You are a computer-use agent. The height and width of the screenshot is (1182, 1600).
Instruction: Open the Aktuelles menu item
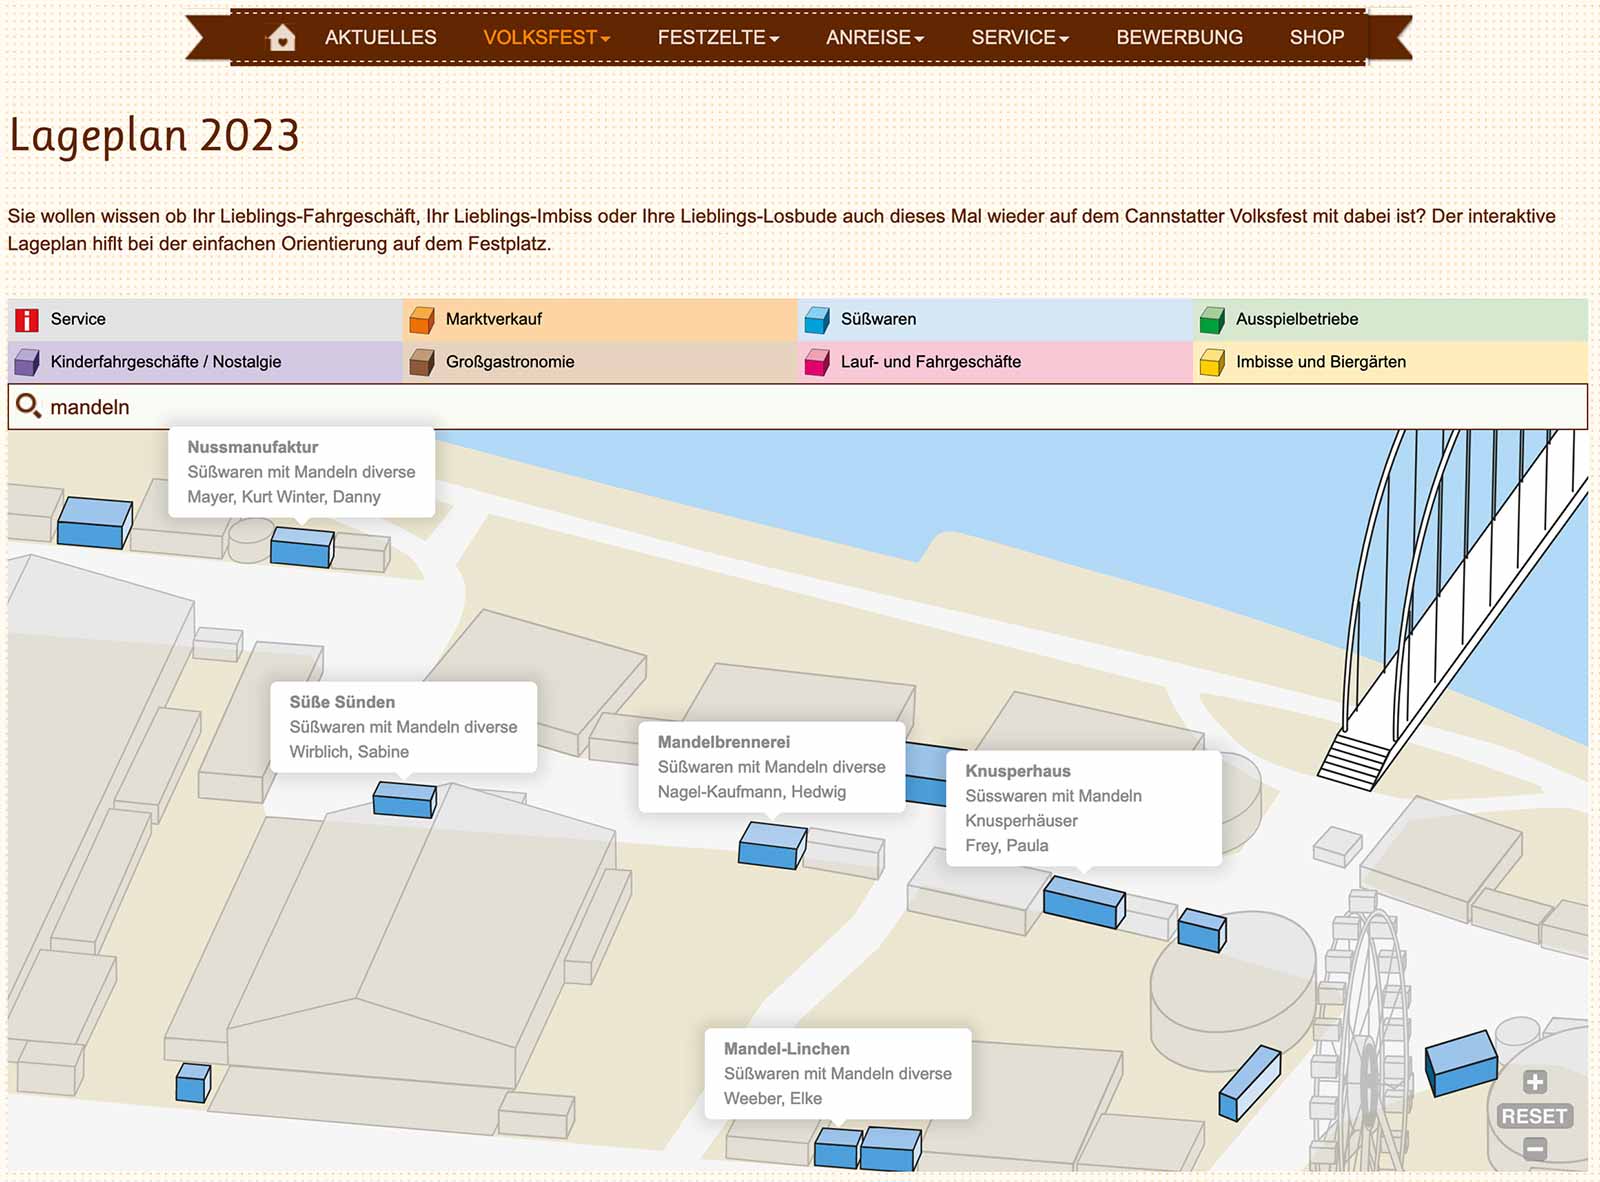pos(380,38)
